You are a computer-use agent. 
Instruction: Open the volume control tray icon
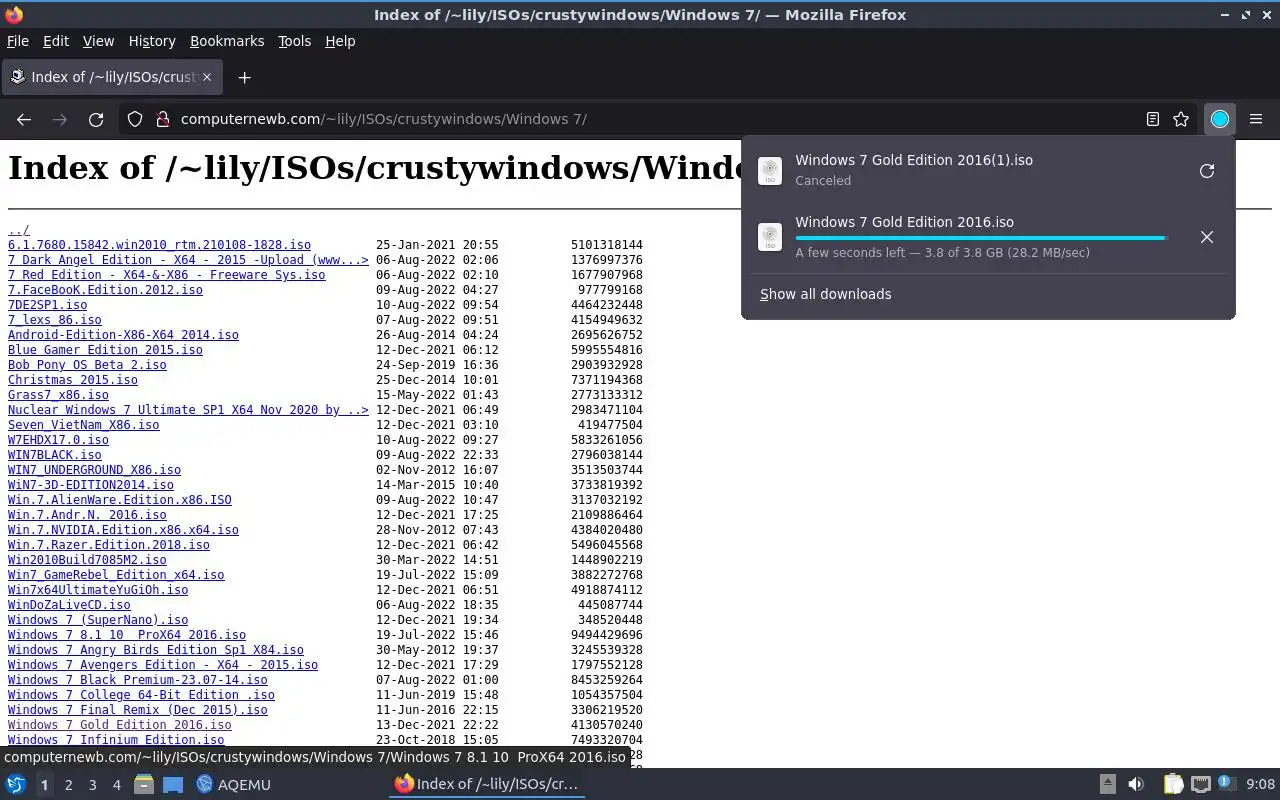(x=1136, y=785)
